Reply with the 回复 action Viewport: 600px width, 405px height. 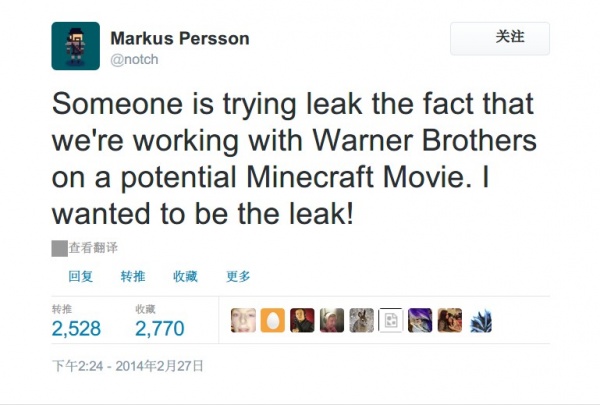click(x=81, y=276)
